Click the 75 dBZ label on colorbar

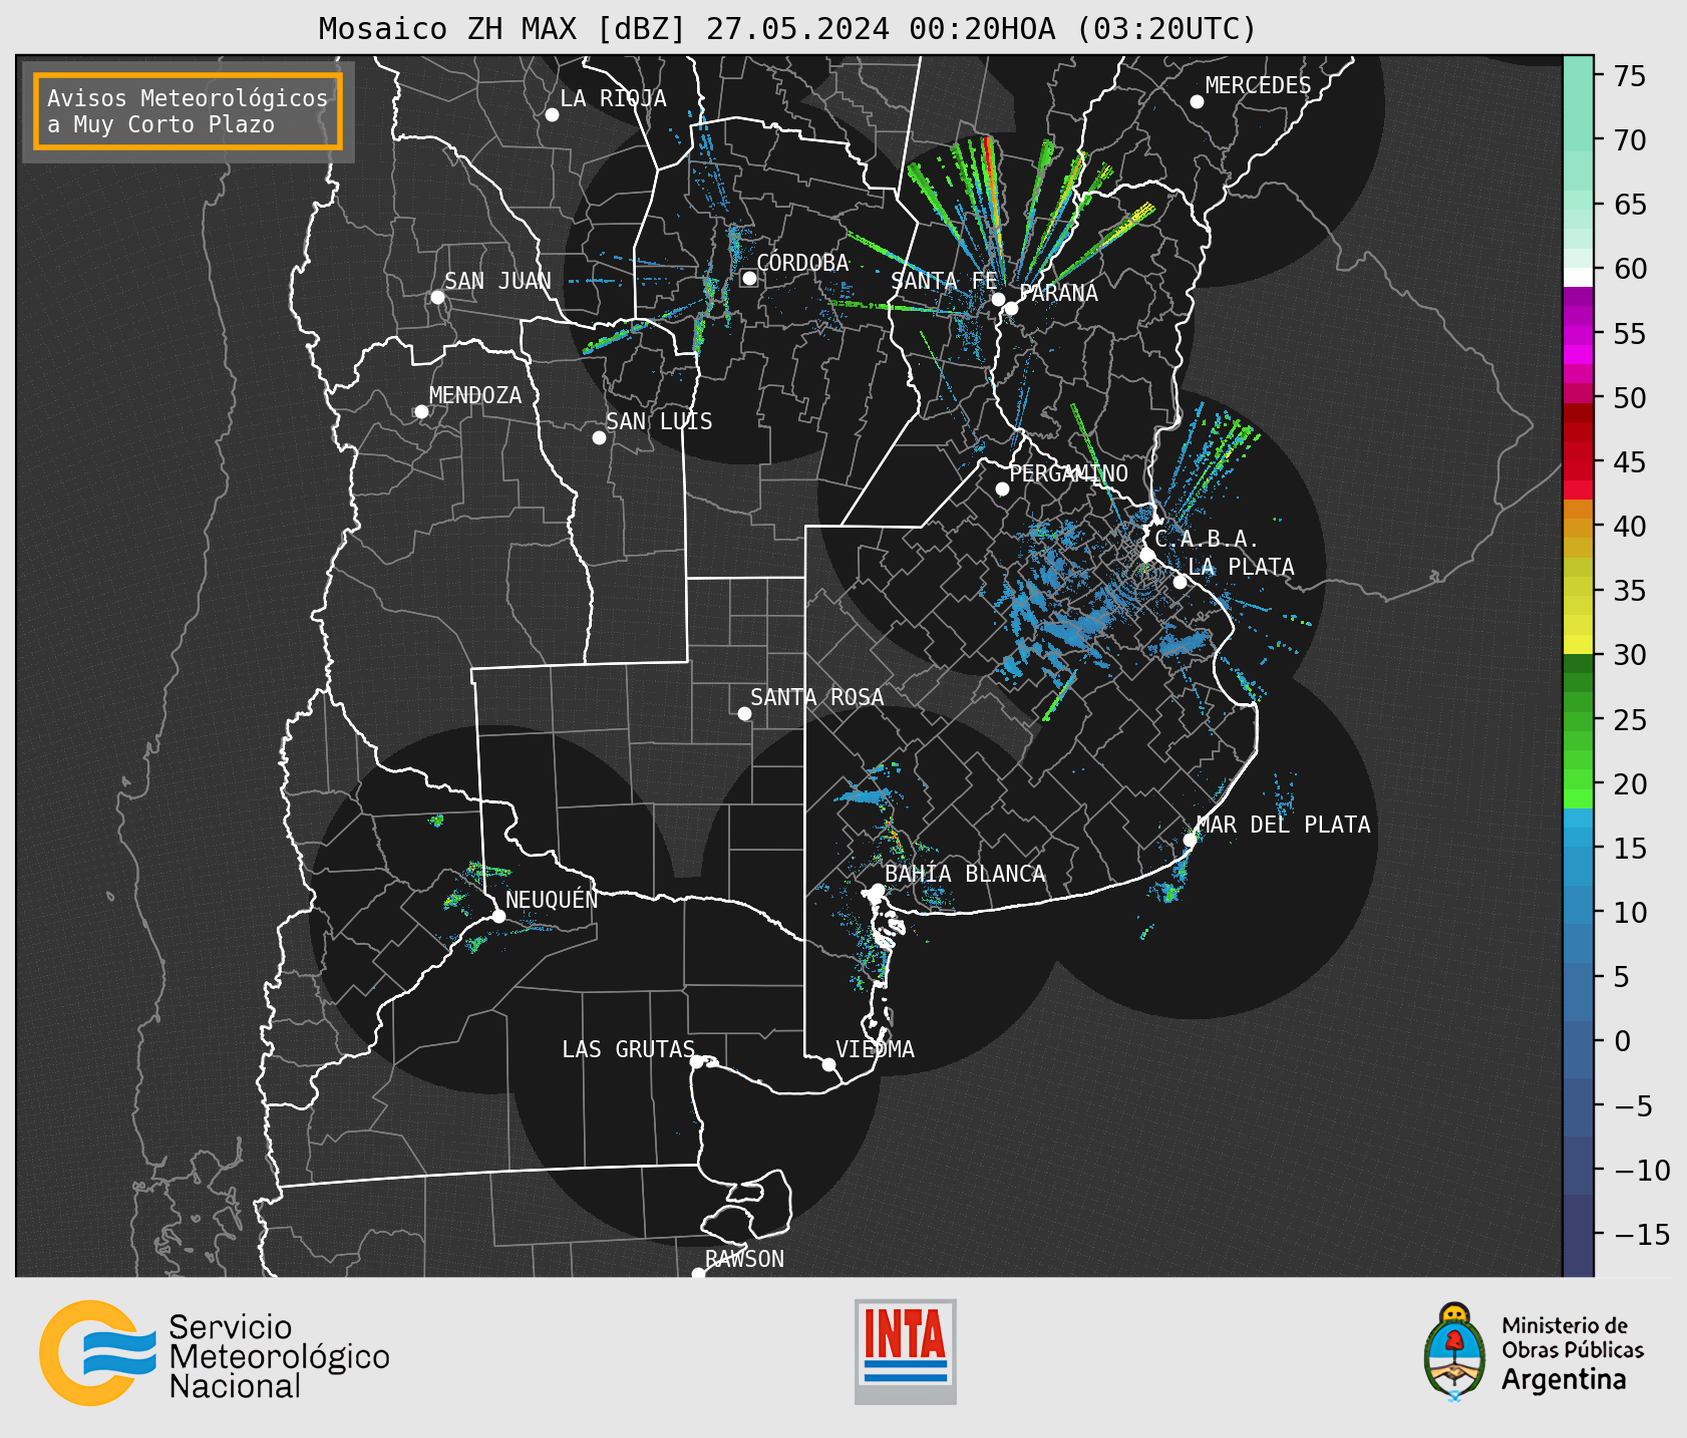tap(1629, 76)
